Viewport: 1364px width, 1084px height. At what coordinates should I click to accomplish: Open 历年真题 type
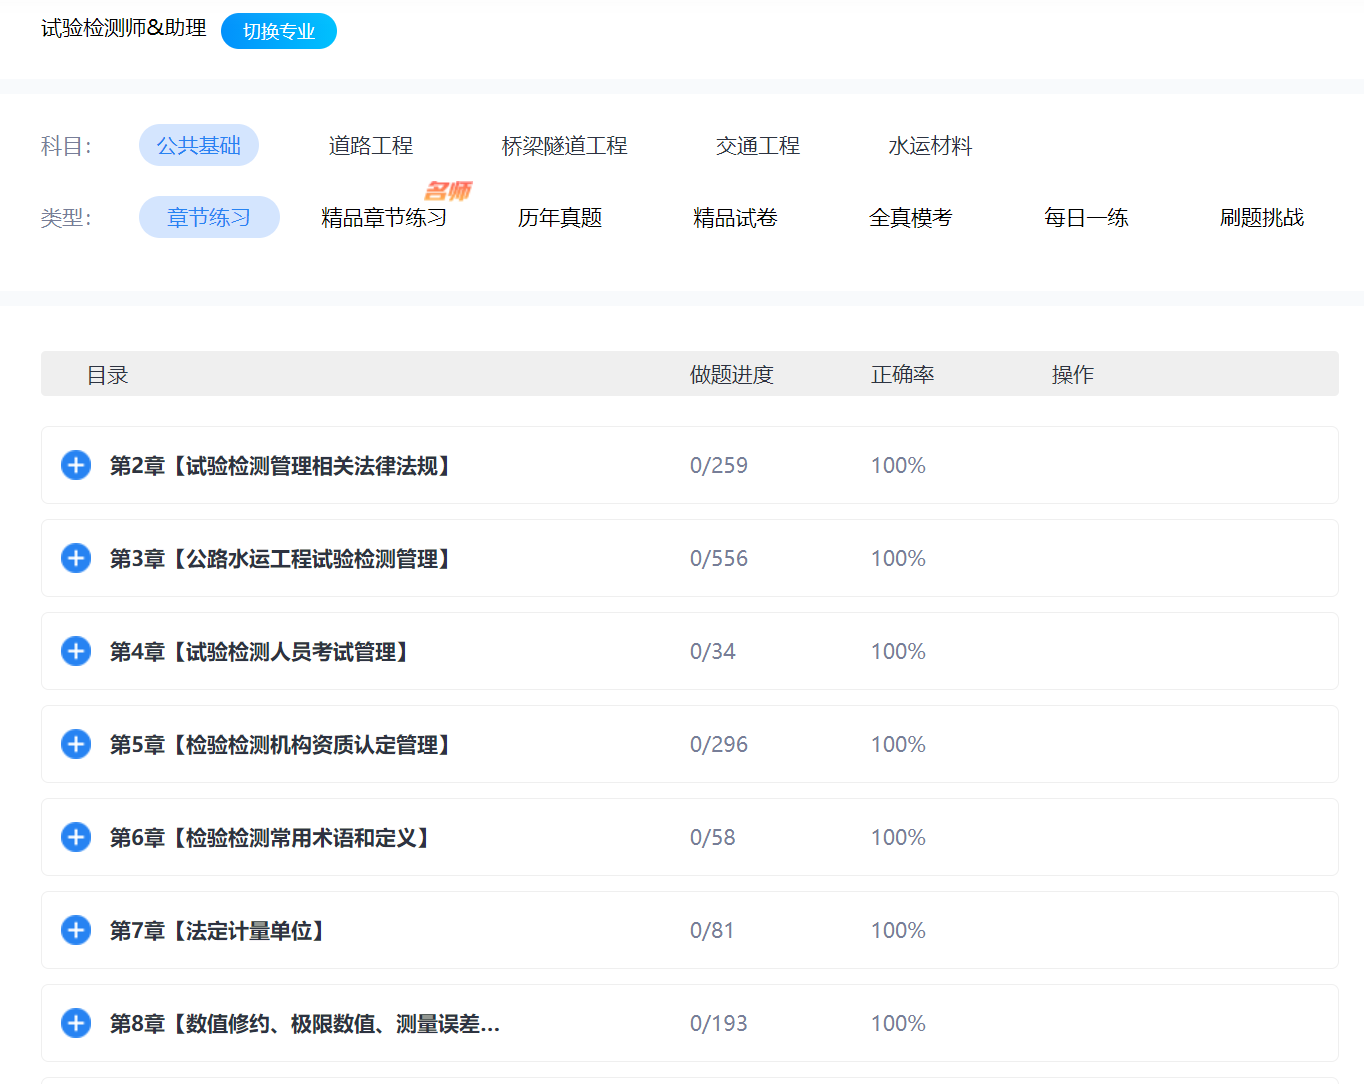(x=560, y=218)
